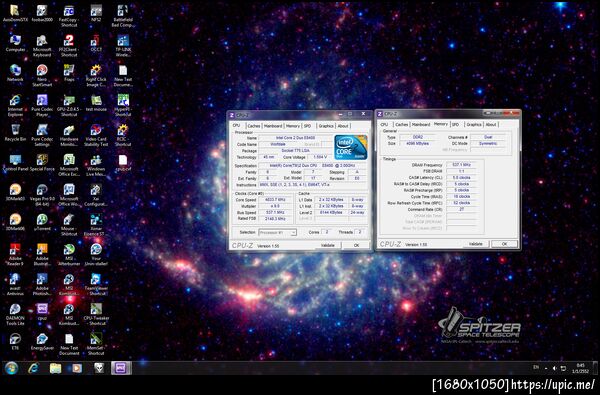Launch 3DMark06 from the desktop
The height and width of the screenshot is (395, 600).
click(x=15, y=222)
